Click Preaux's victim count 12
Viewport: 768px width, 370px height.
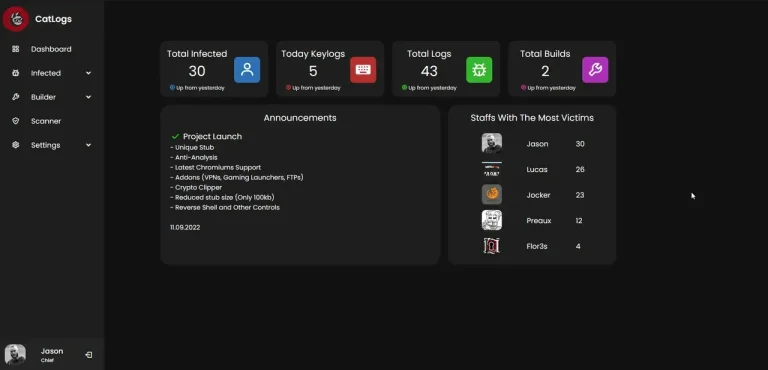(579, 221)
